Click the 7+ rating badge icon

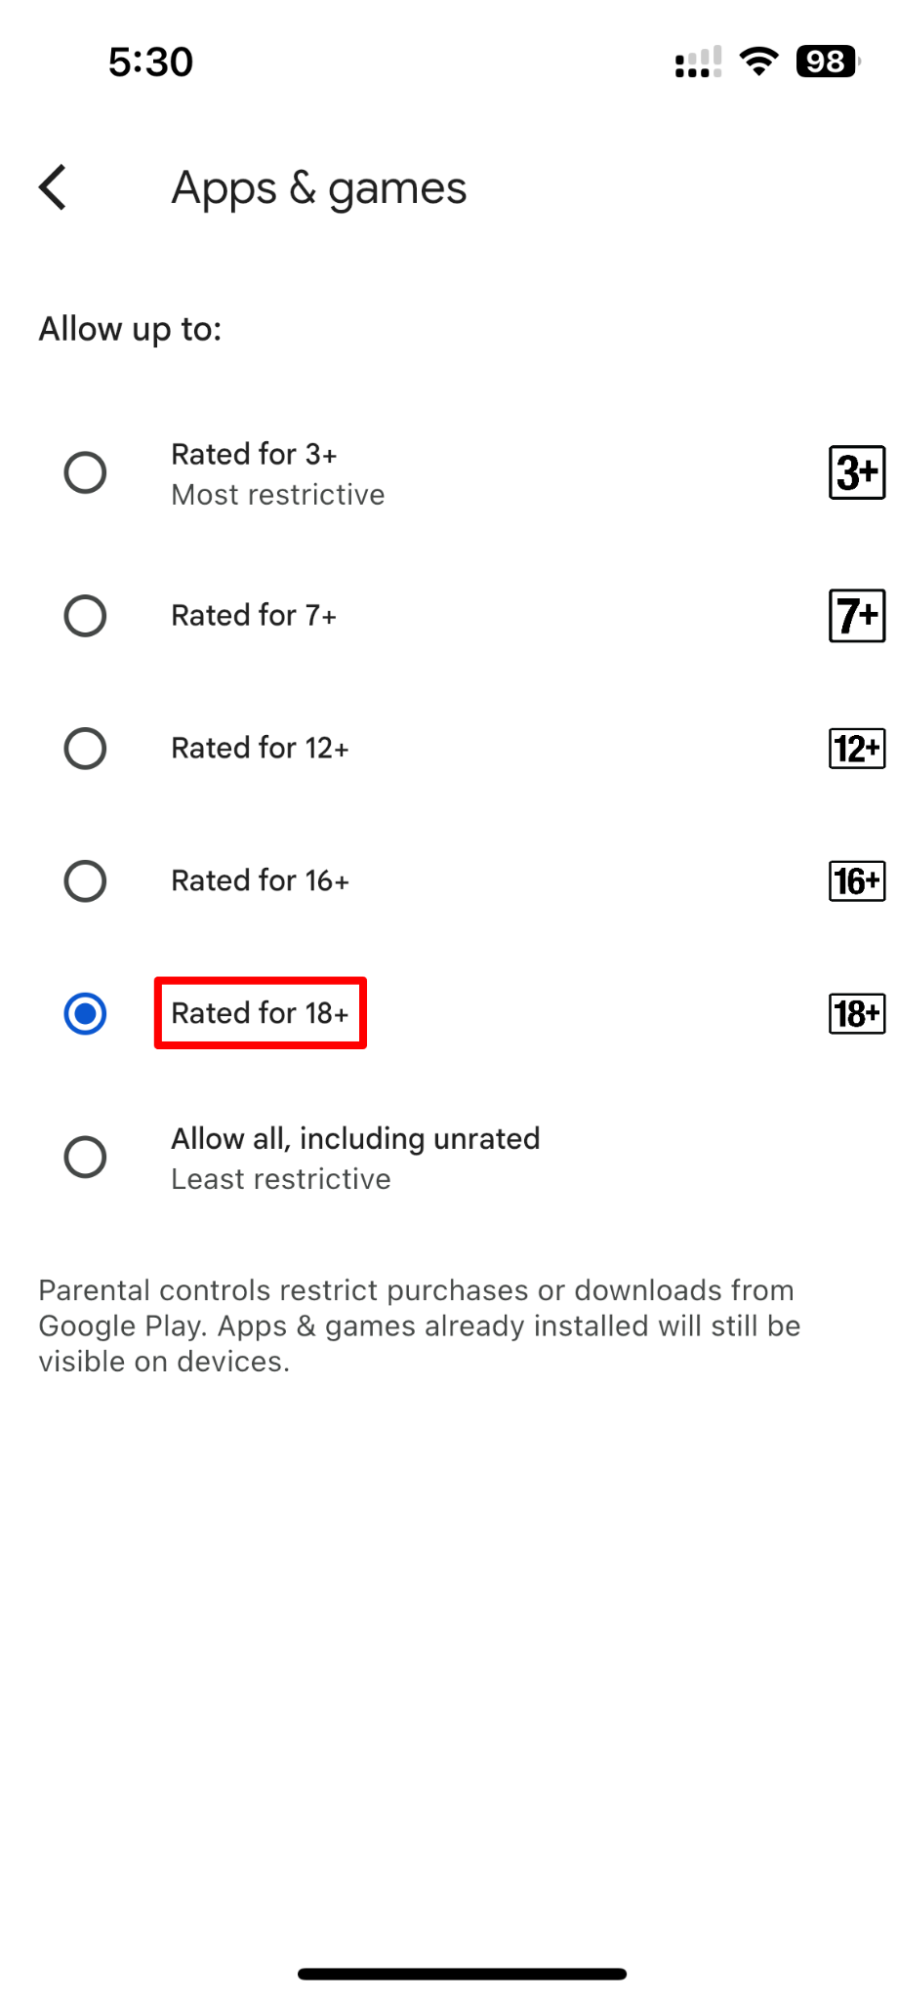856,615
